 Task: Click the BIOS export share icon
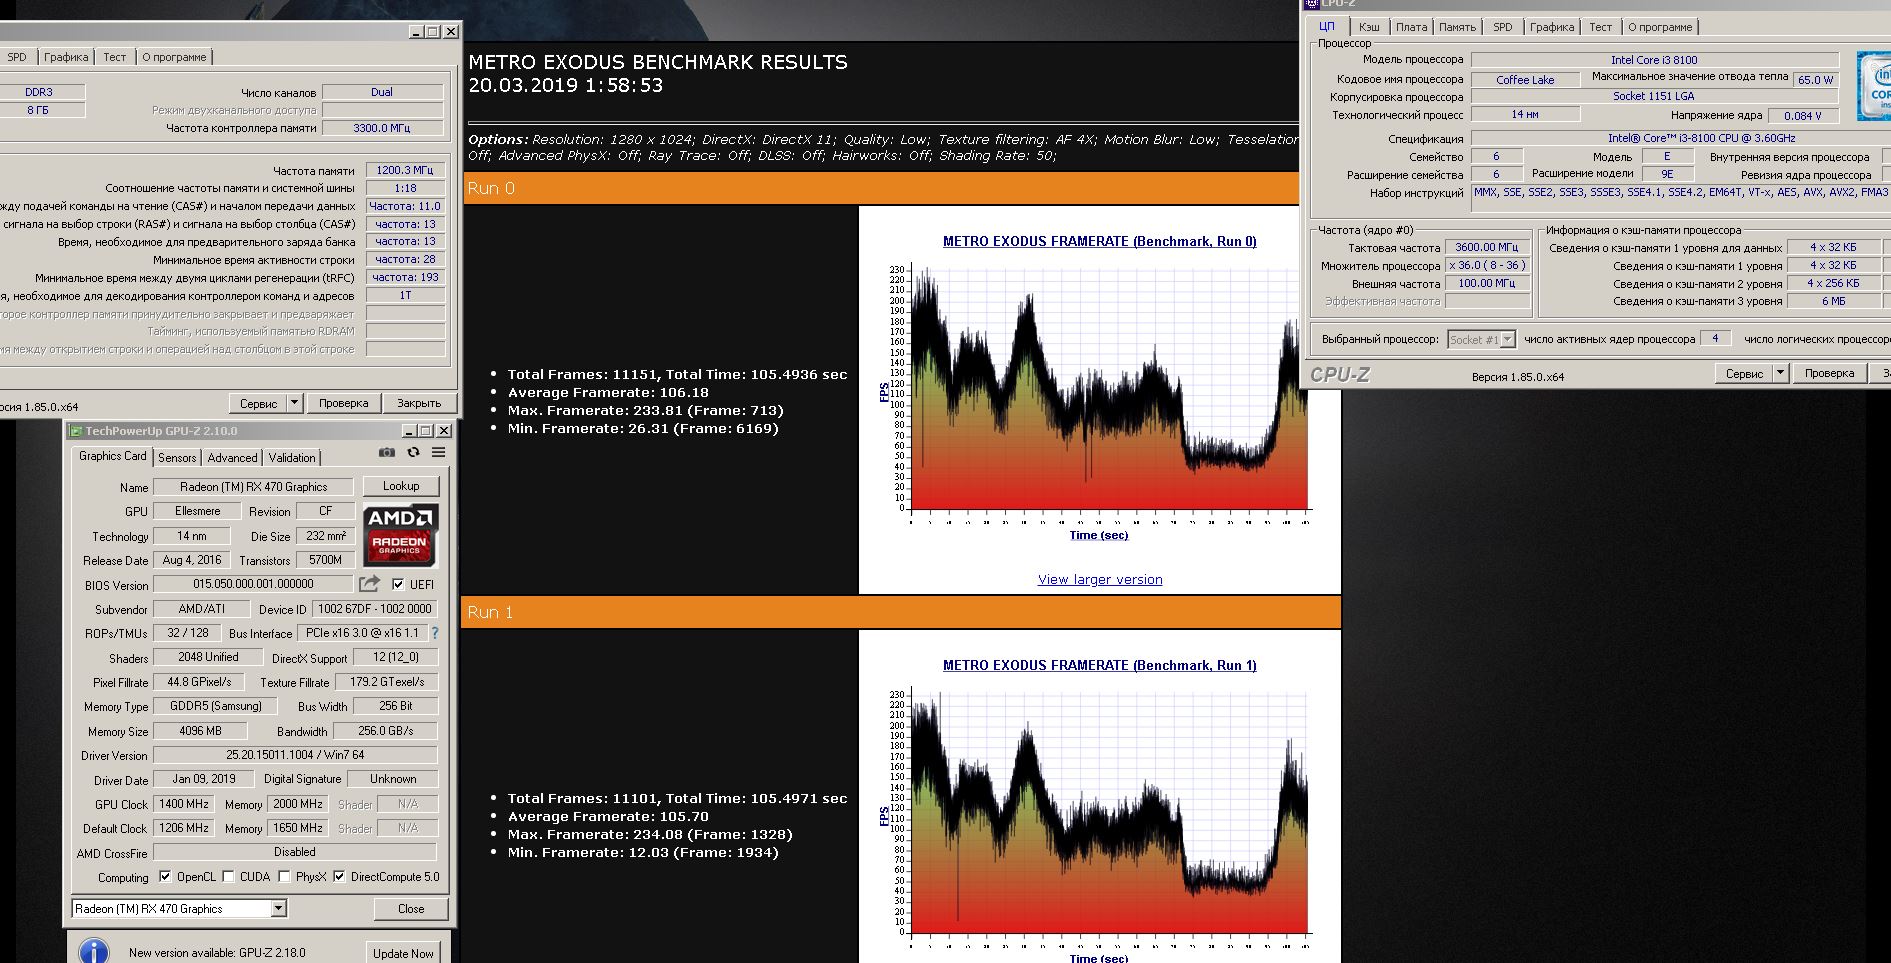[x=369, y=583]
